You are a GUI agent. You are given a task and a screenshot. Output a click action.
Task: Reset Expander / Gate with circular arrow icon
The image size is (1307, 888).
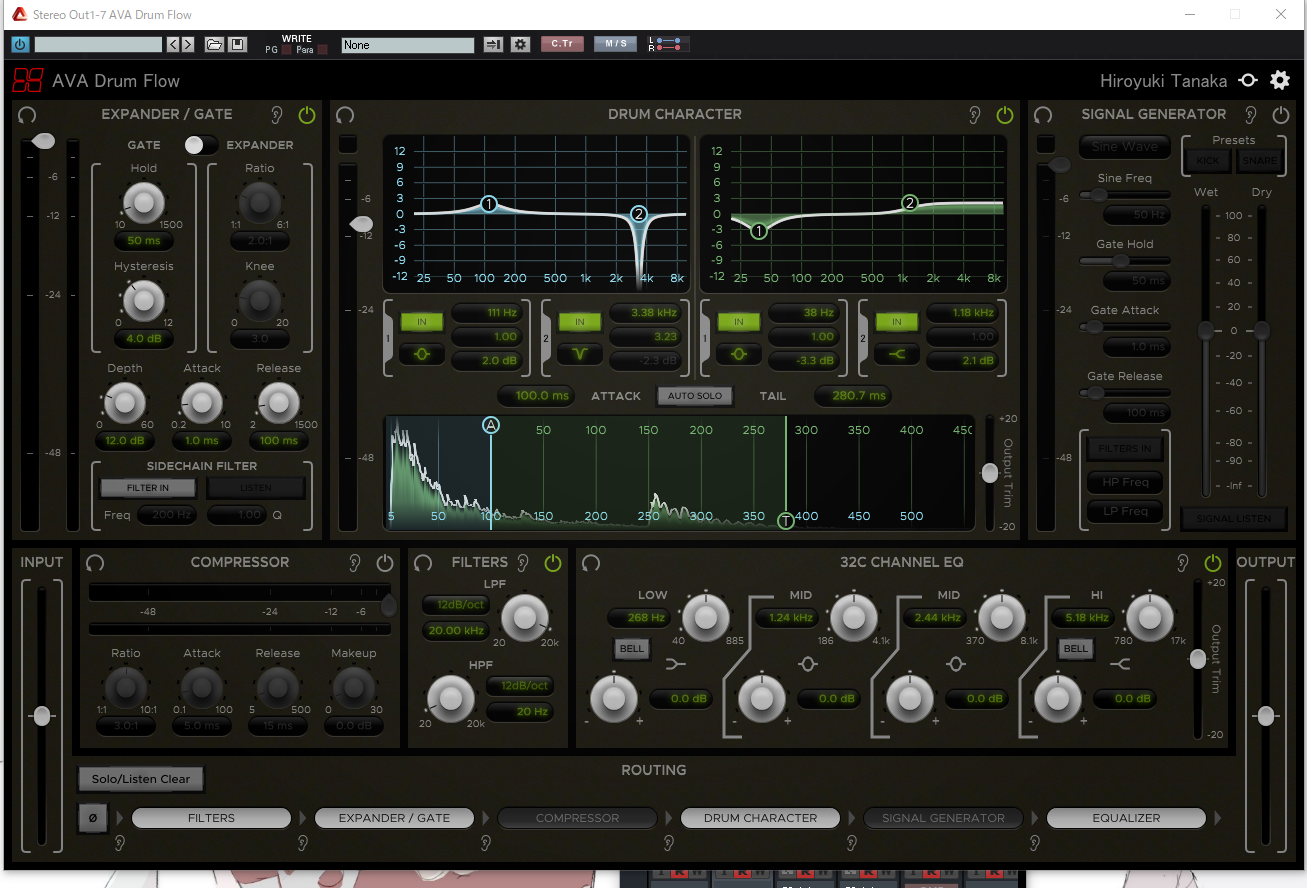27,115
